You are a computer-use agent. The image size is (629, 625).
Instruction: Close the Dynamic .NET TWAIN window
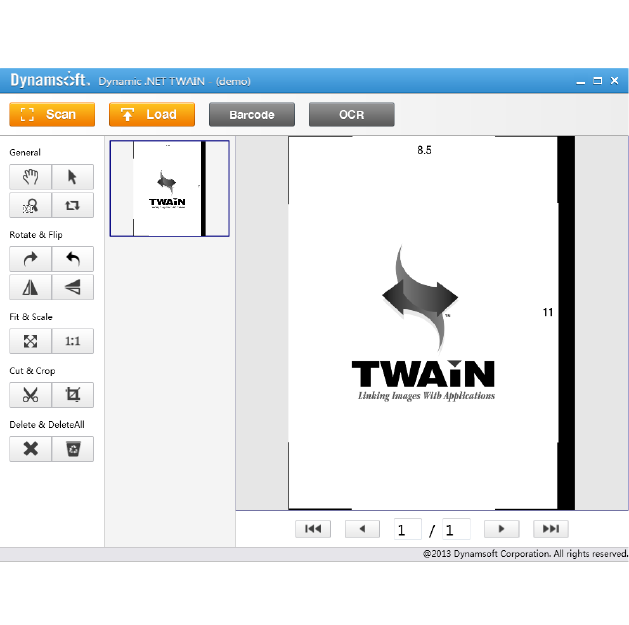click(x=614, y=81)
